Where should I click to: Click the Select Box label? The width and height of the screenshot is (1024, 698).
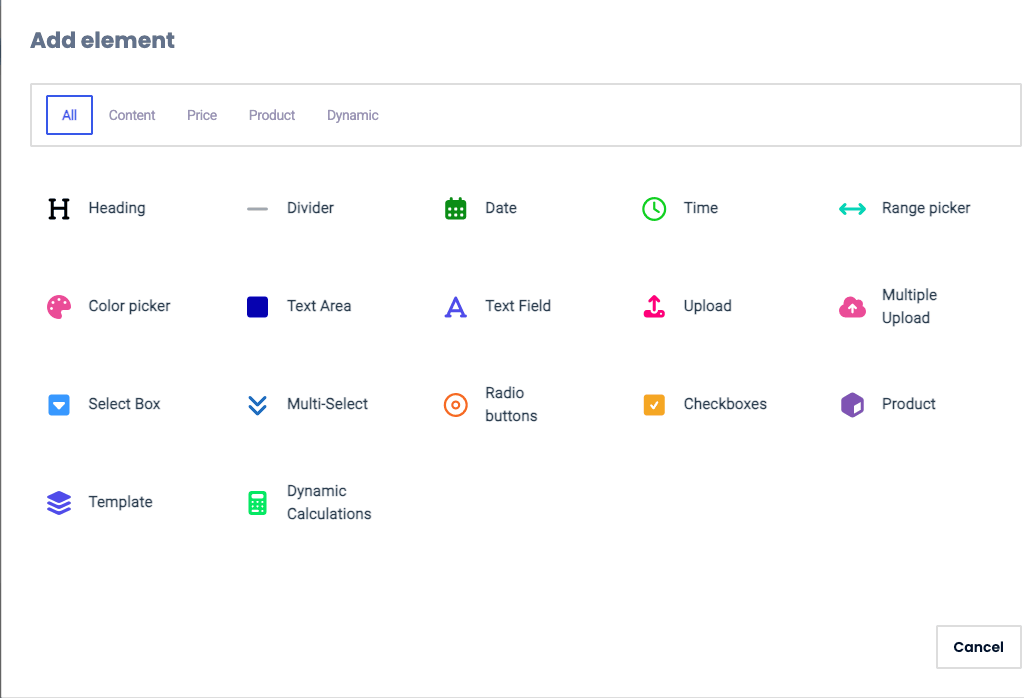[x=124, y=404]
